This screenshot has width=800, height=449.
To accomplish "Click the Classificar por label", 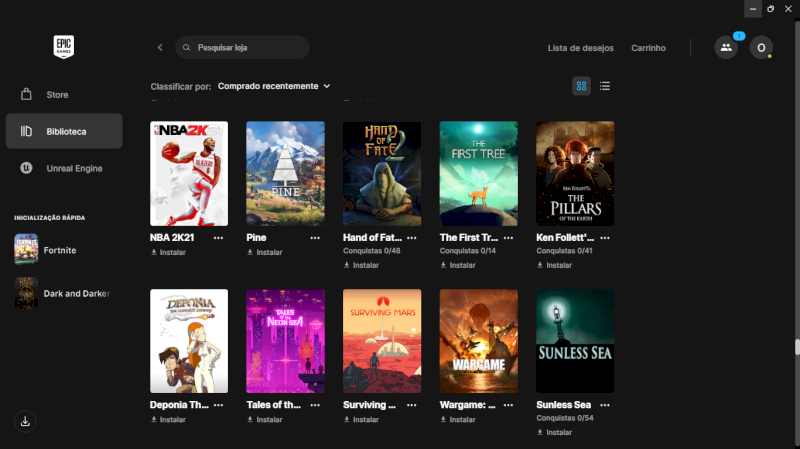I will (x=181, y=87).
